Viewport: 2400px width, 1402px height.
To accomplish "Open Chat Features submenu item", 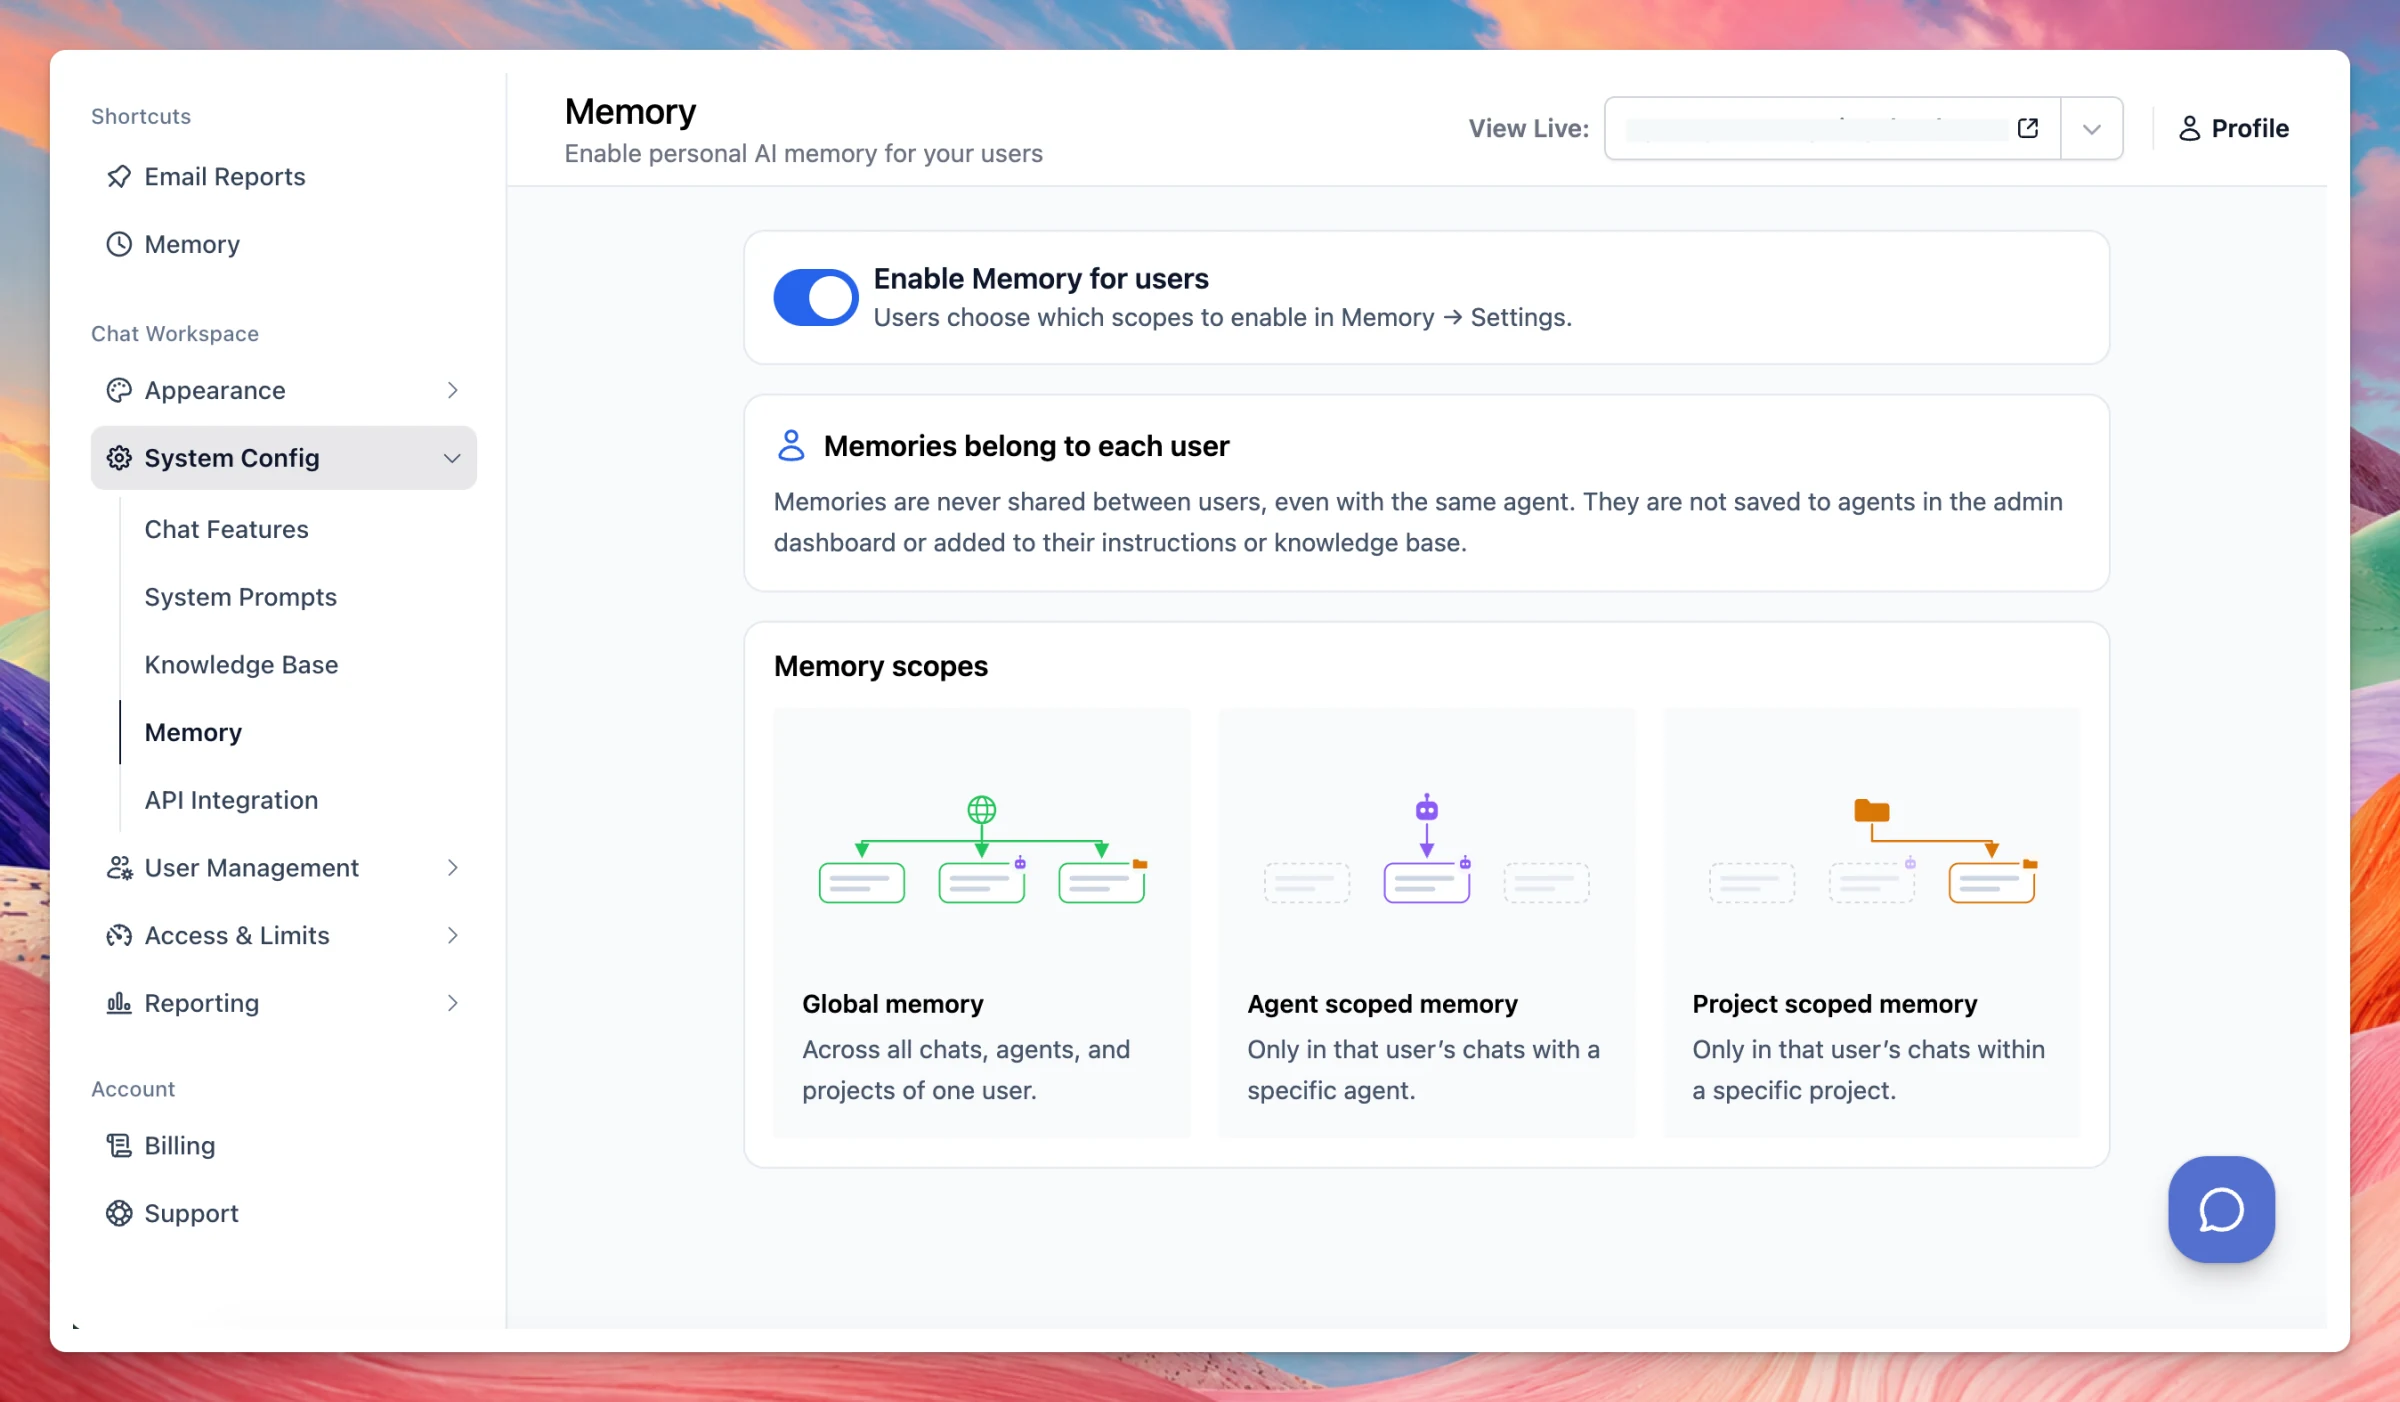I will point(227,529).
